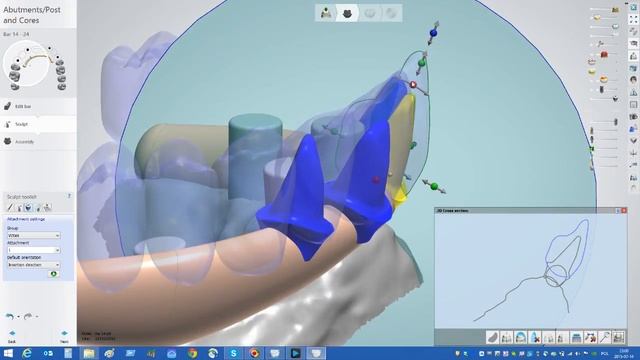
Task: Expand the Undo history arrow
Action: click(x=18, y=317)
